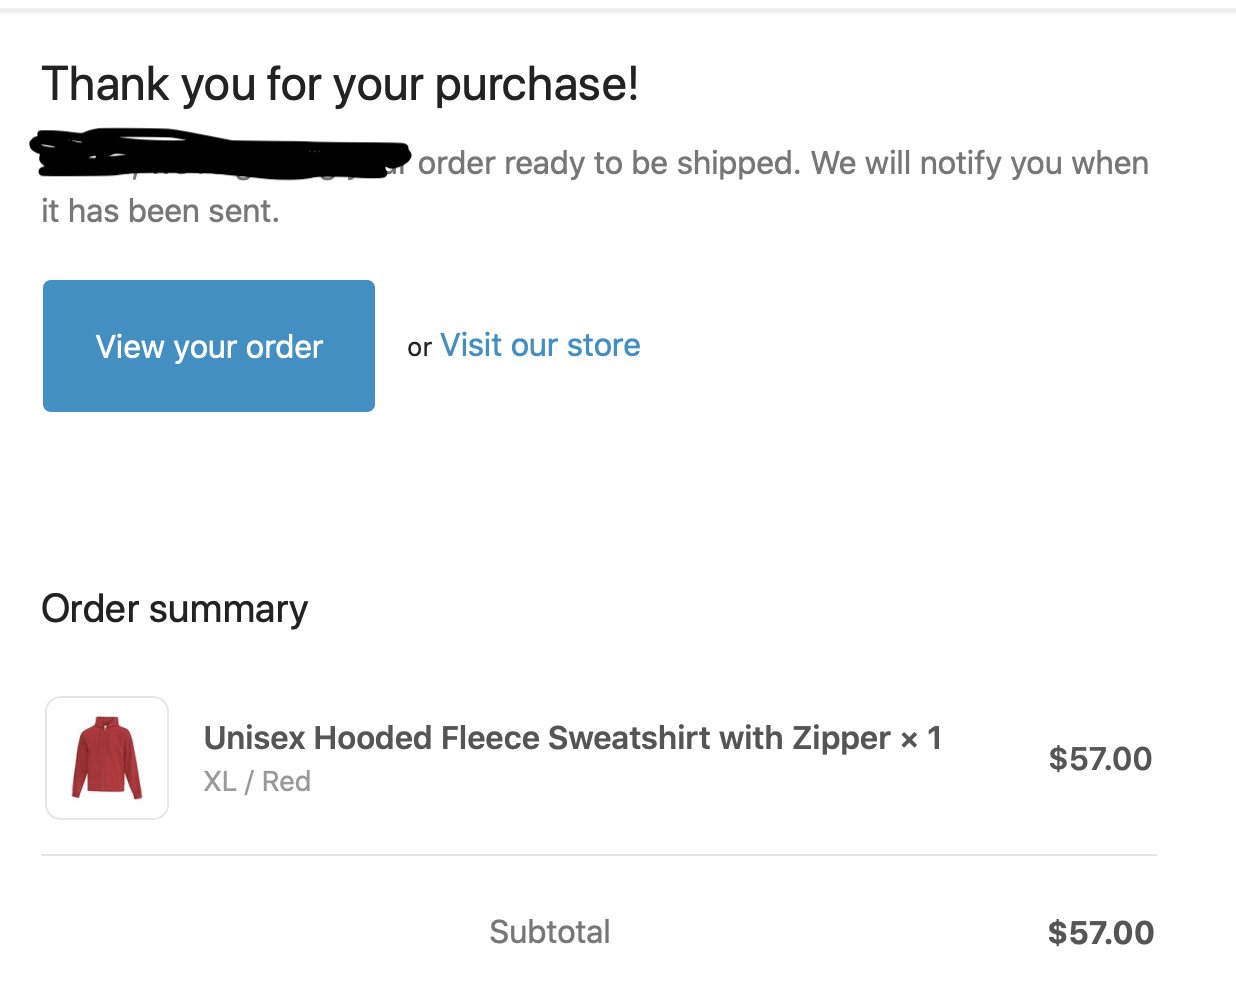Click the "it has been sent." text
Image resolution: width=1236 pixels, height=982 pixels.
[160, 211]
